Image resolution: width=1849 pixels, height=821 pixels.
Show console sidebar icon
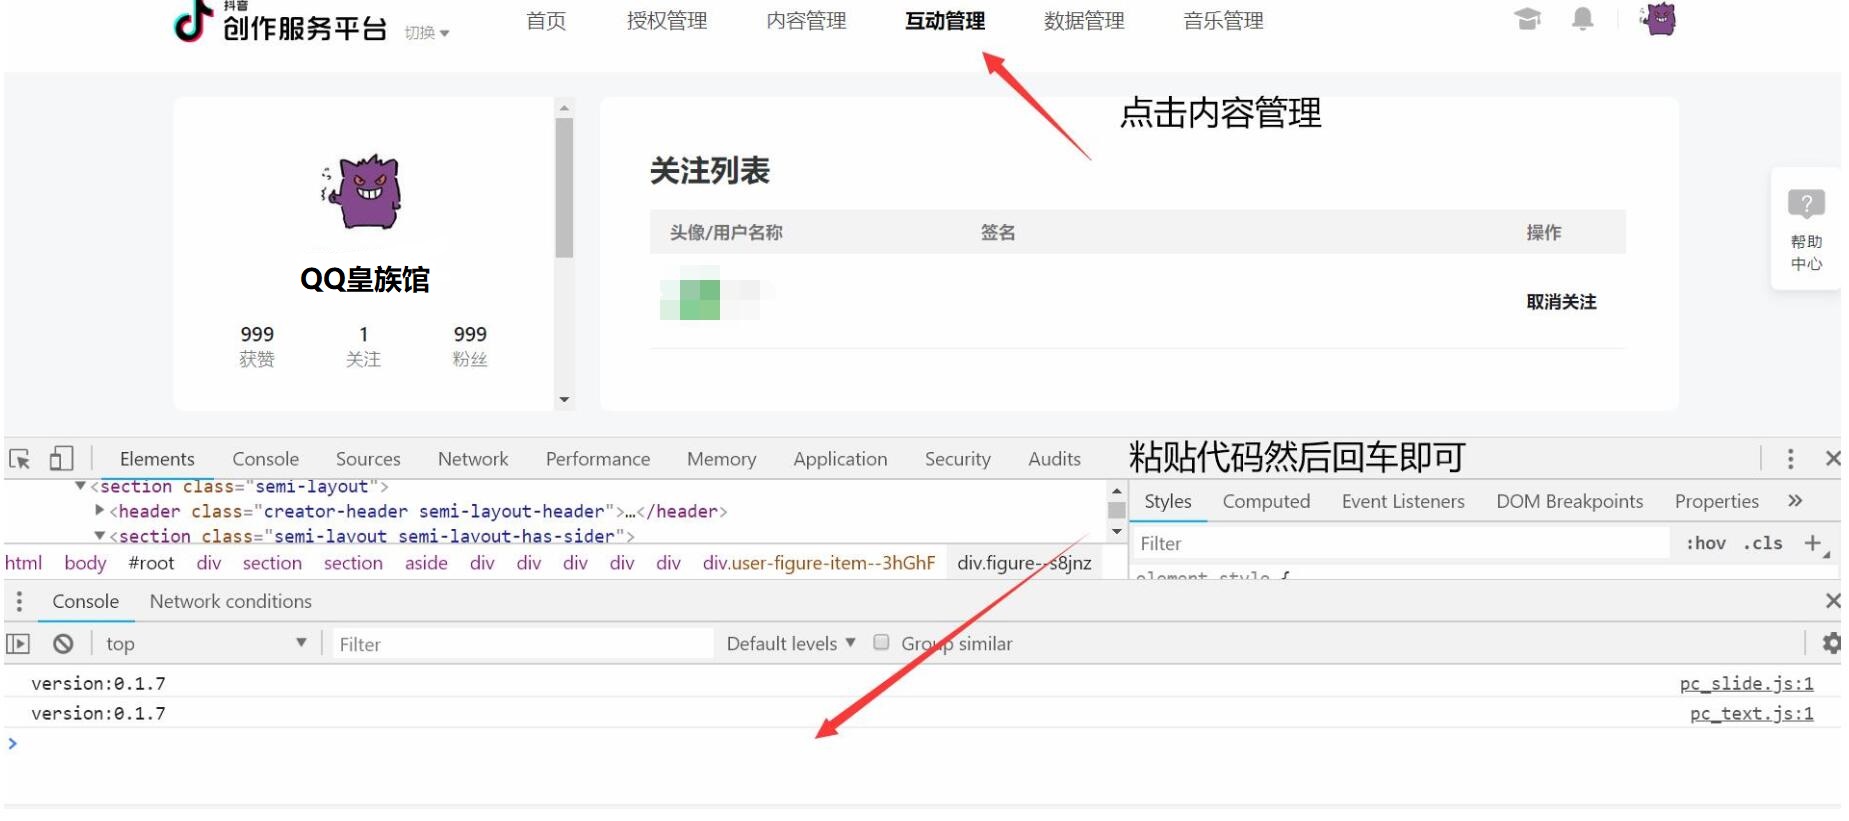click(18, 644)
